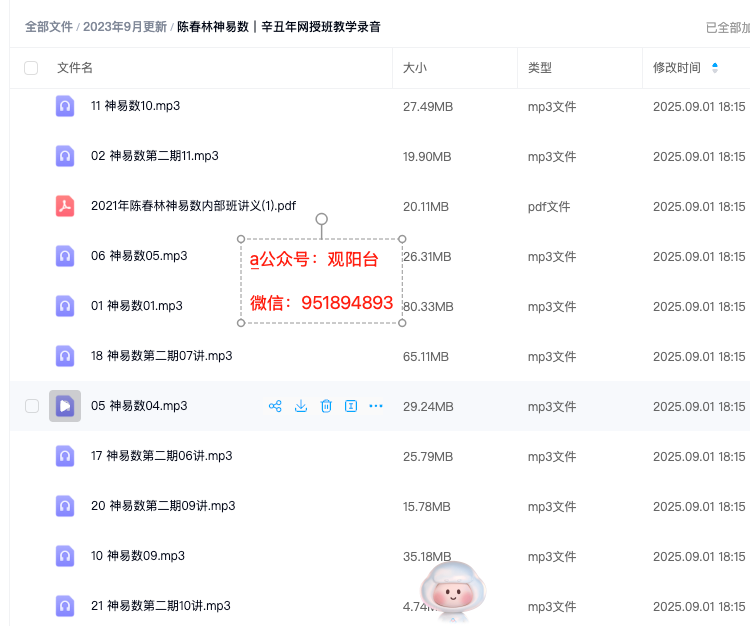Navigate to 2023年9月更新 breadcrumb folder
750x626 pixels.
pyautogui.click(x=125, y=27)
